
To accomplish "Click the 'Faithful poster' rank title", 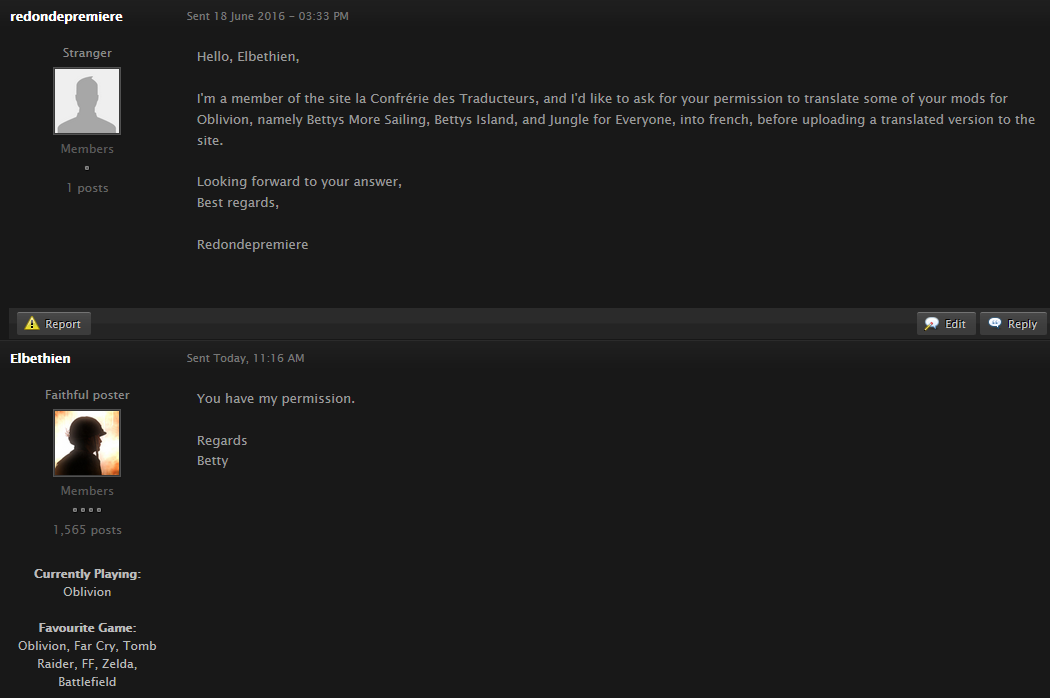I will coord(87,395).
